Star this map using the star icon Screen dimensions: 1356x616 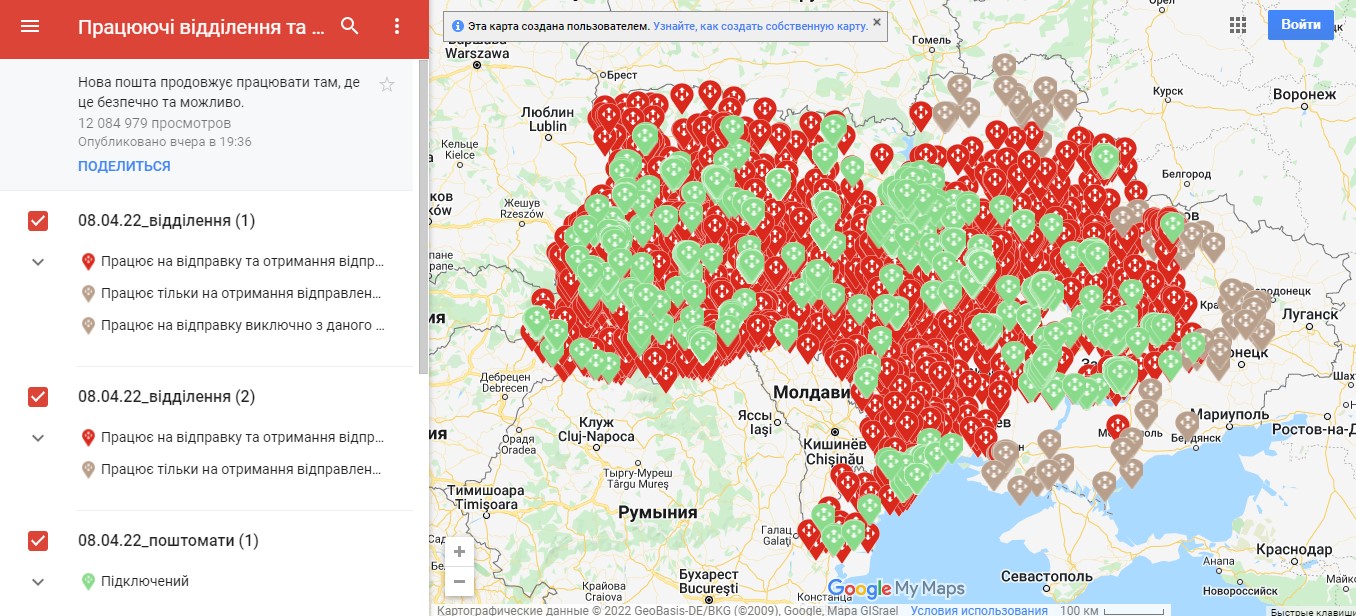tap(387, 85)
